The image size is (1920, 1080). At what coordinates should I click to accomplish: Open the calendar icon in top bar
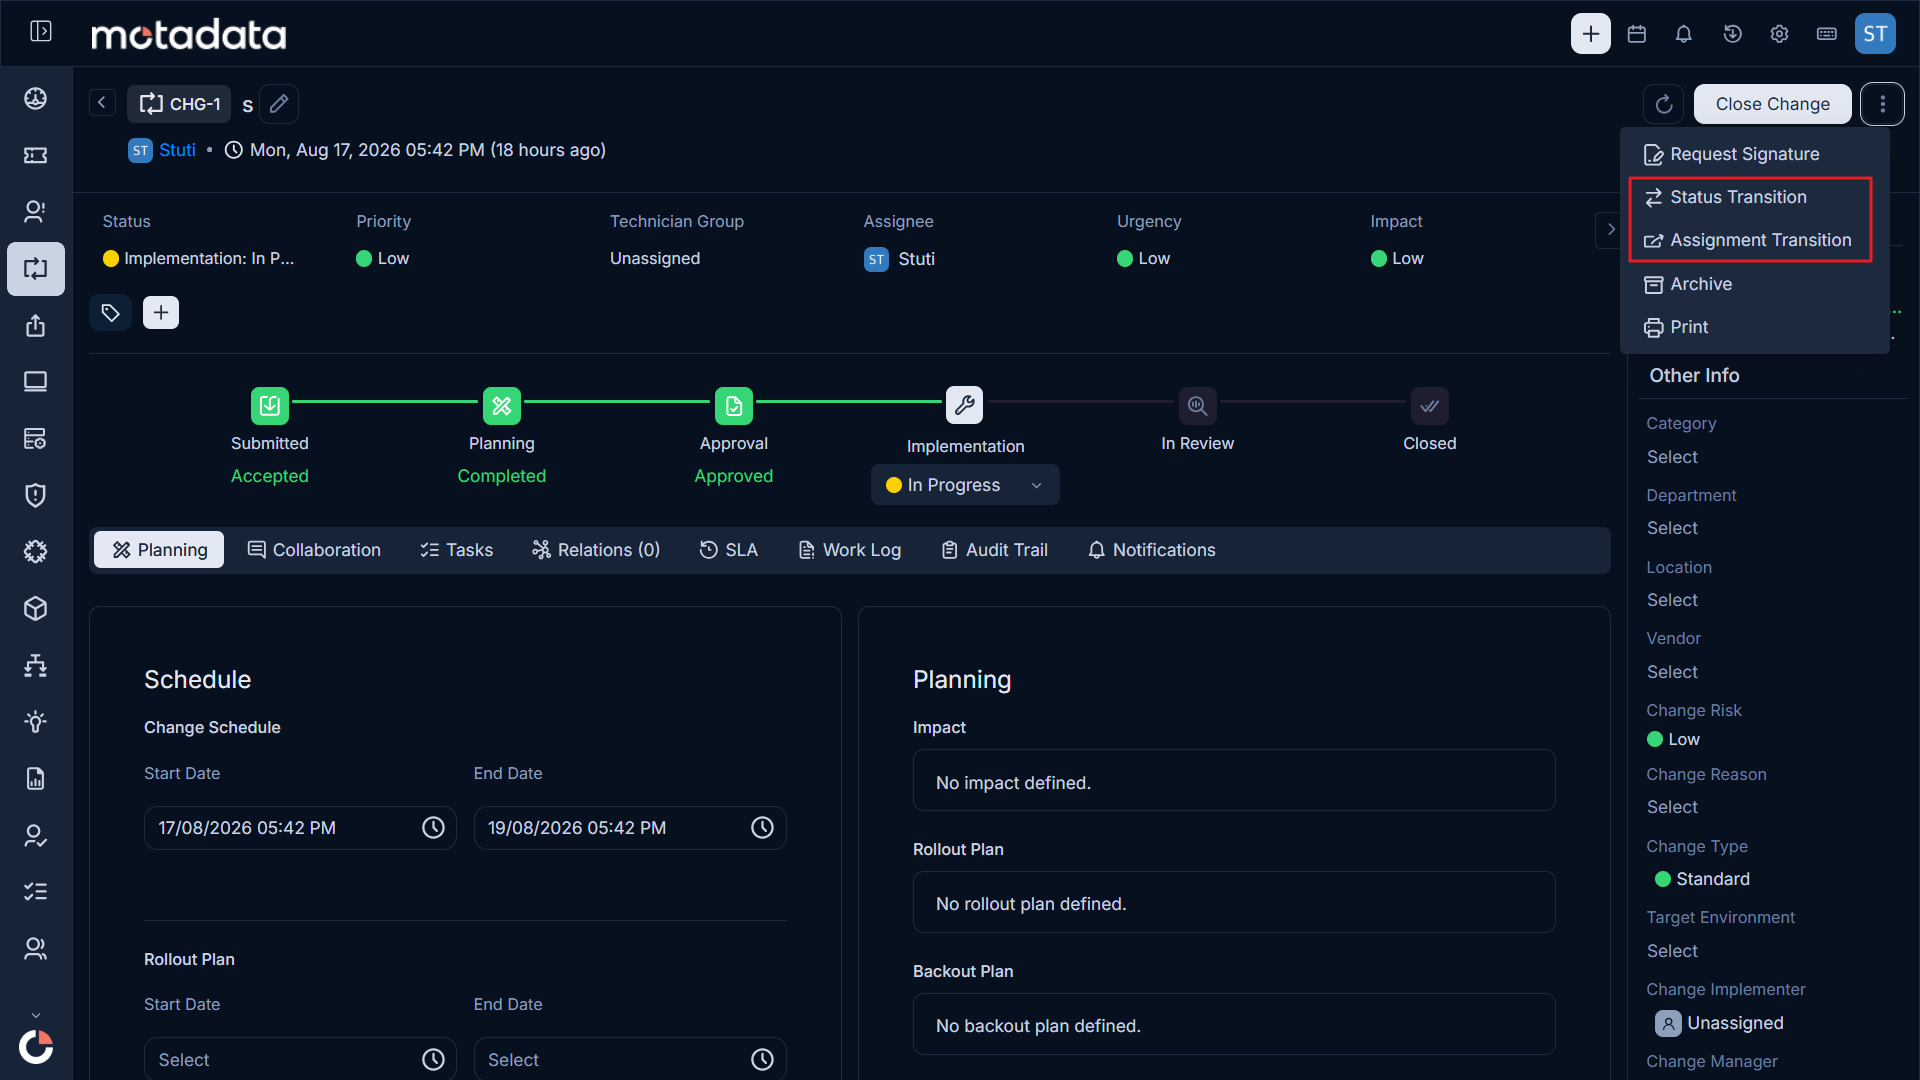[1637, 34]
